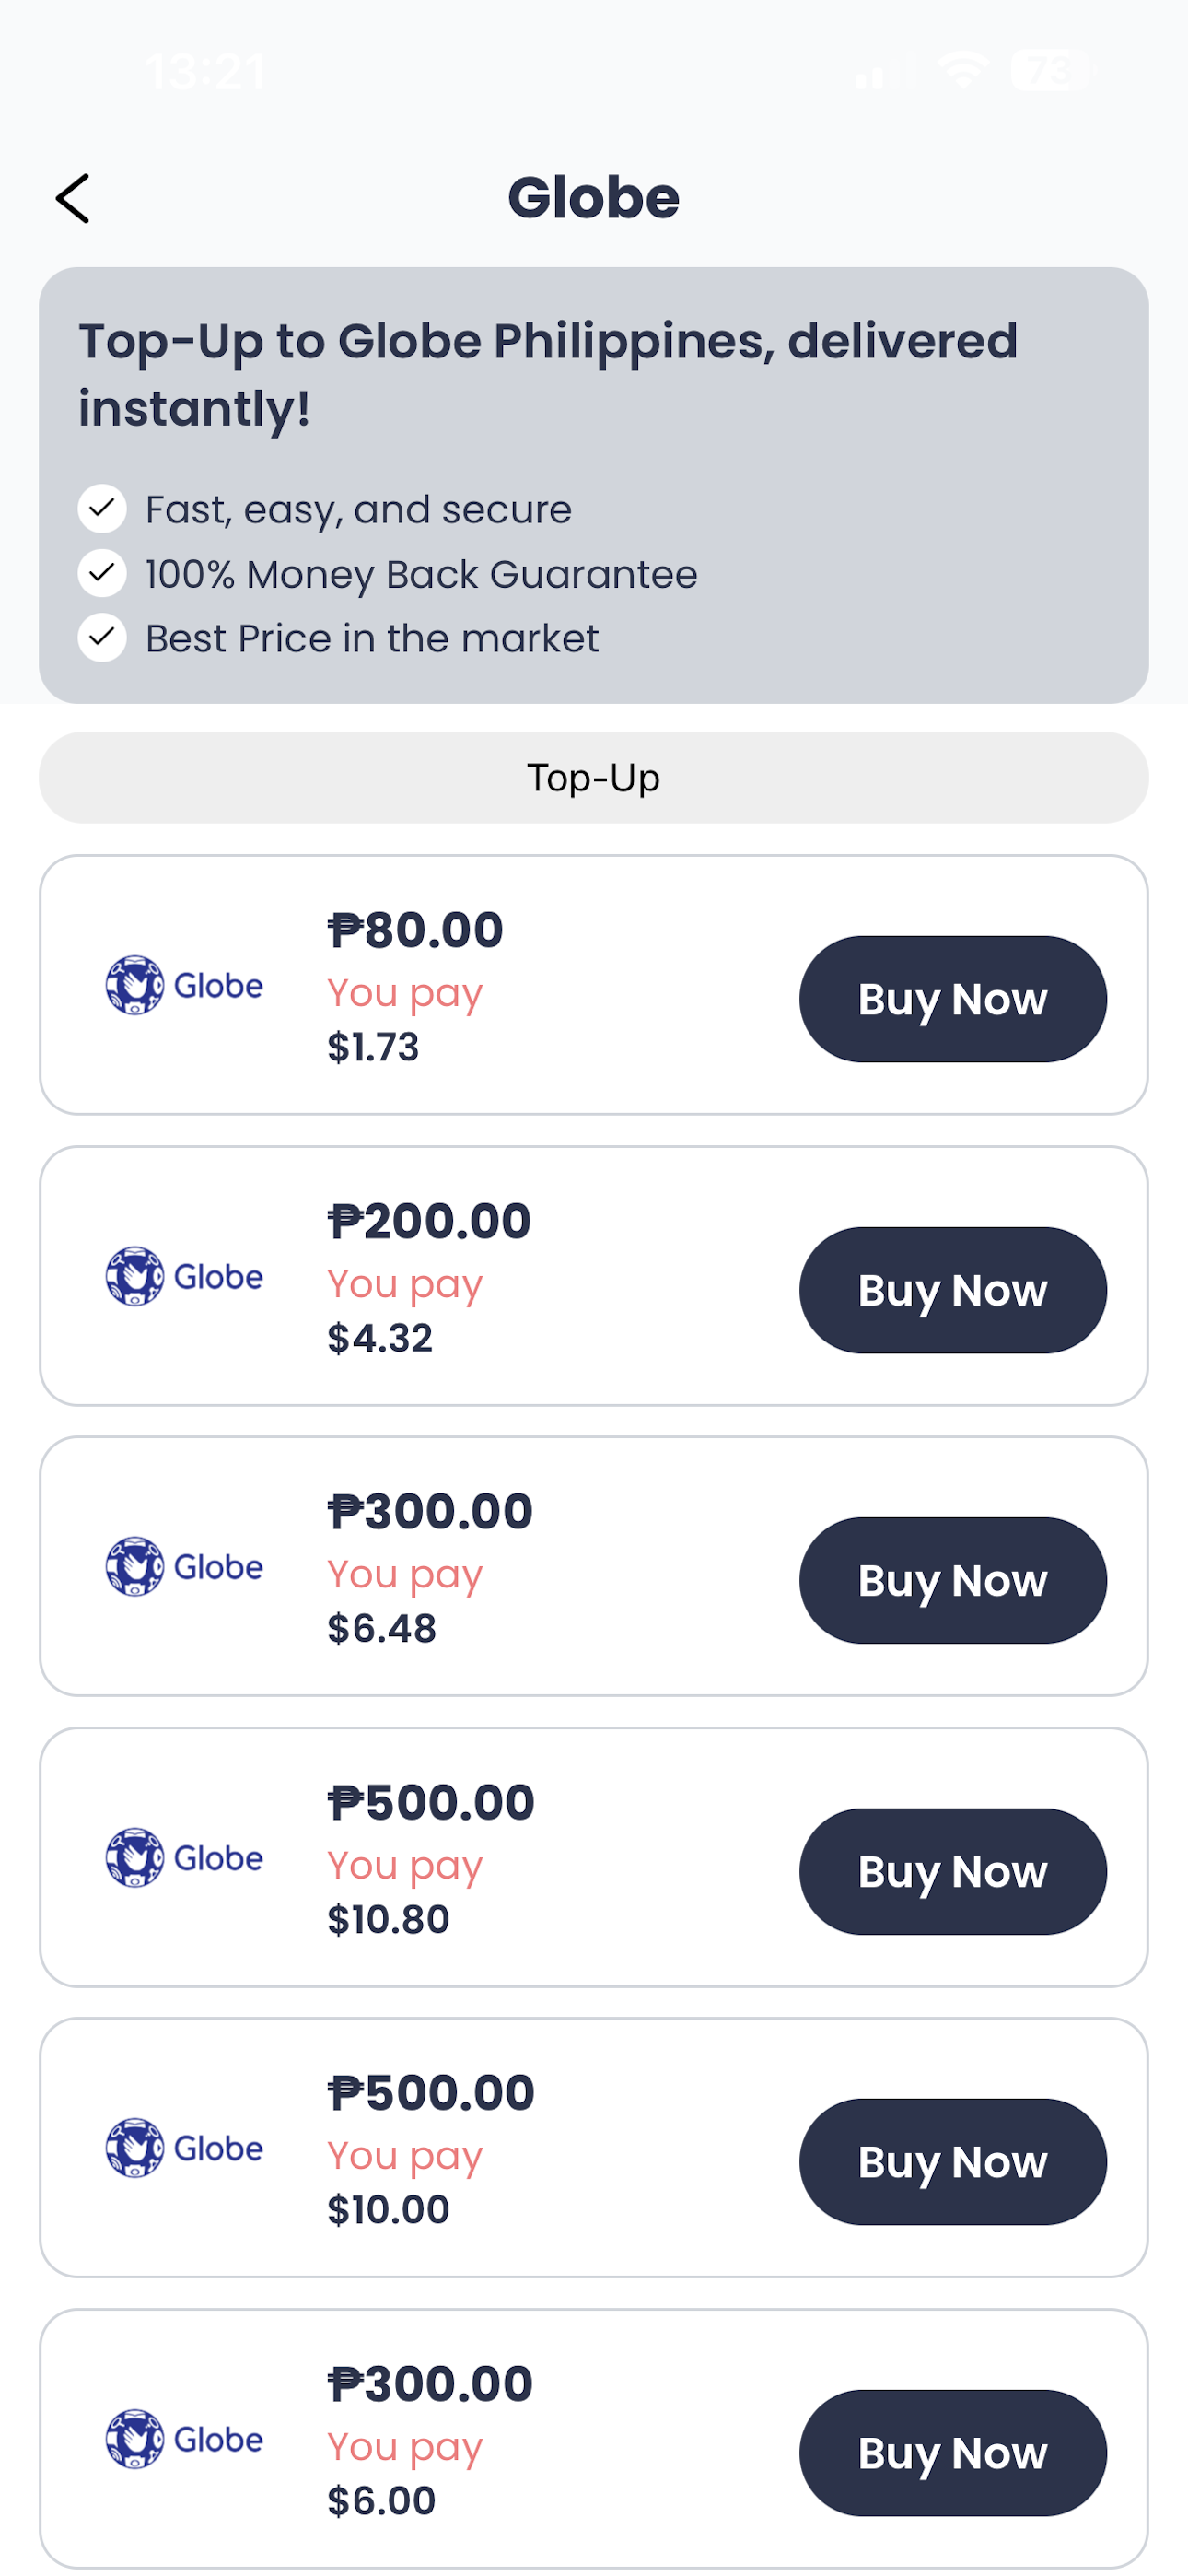
Task: Buy Now the ₱80.00 top-up
Action: click(x=953, y=999)
